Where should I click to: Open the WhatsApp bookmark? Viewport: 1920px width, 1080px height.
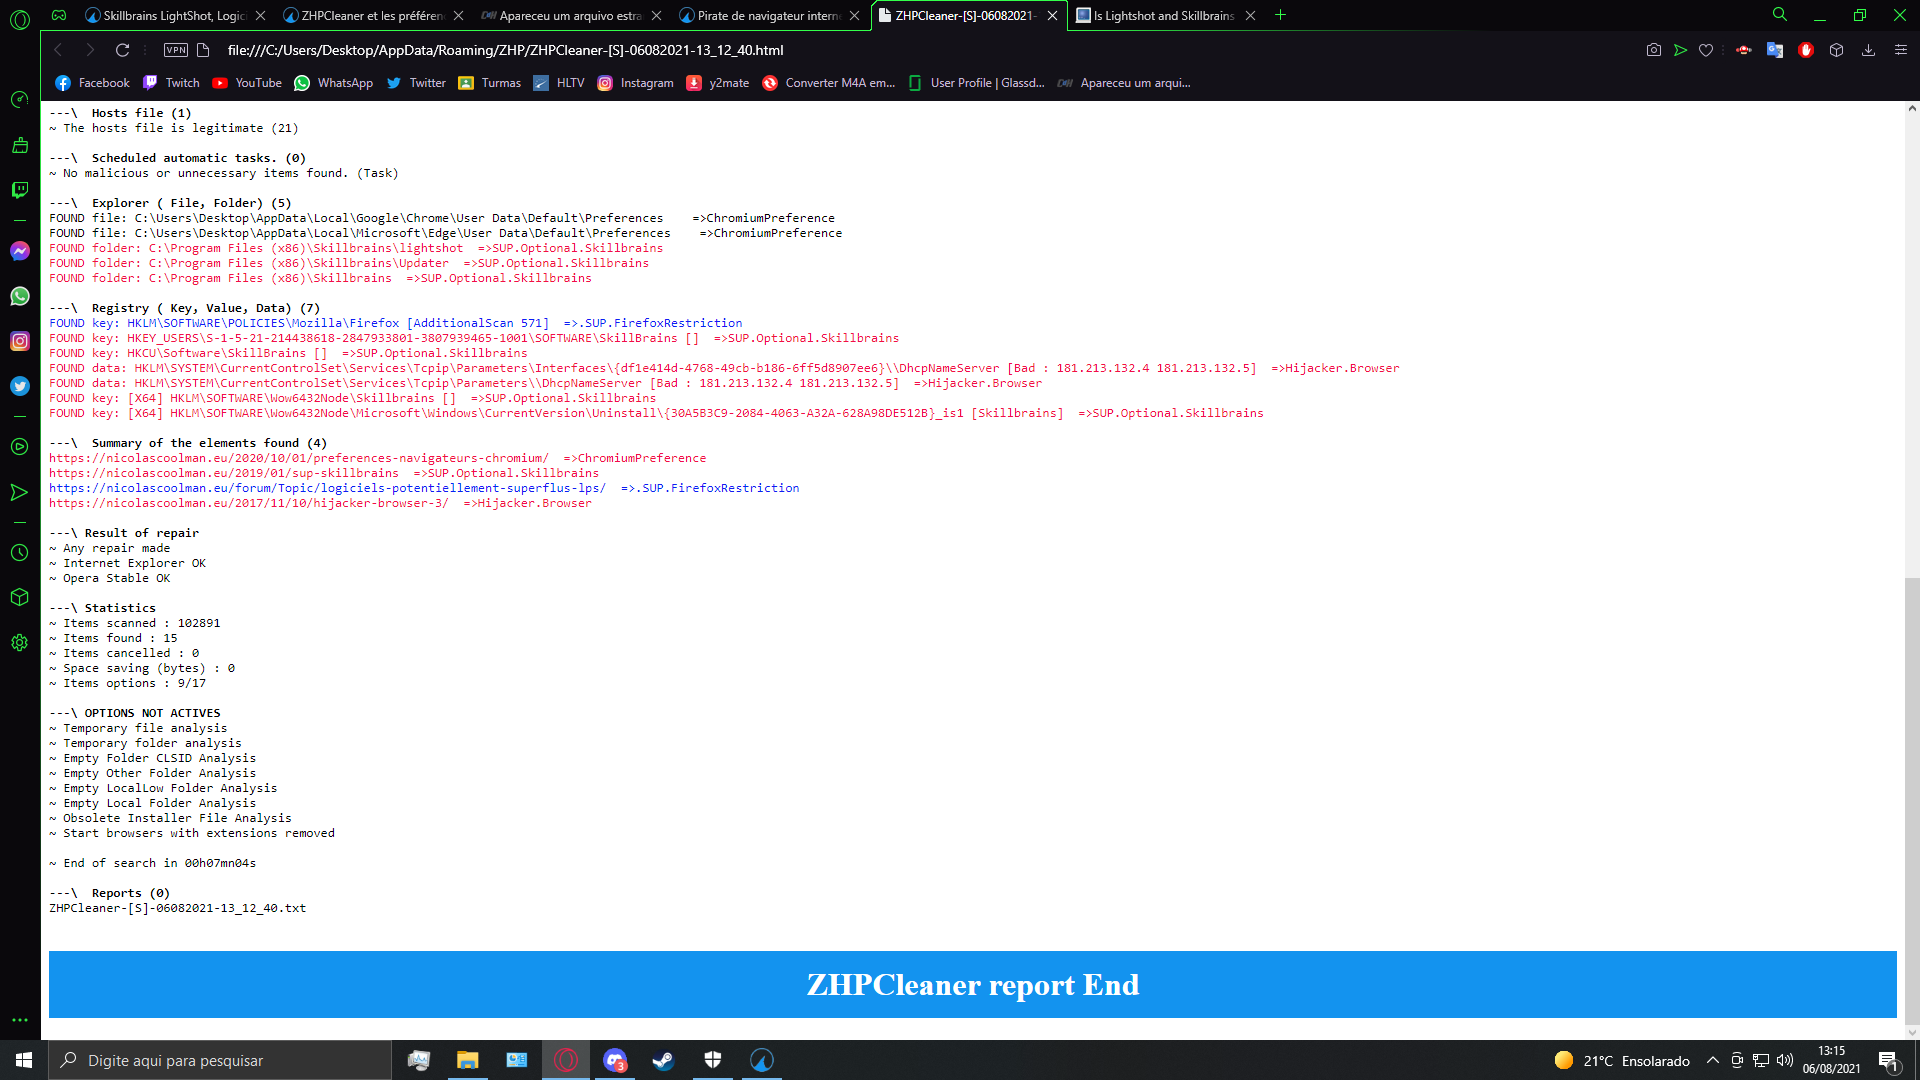pos(333,83)
